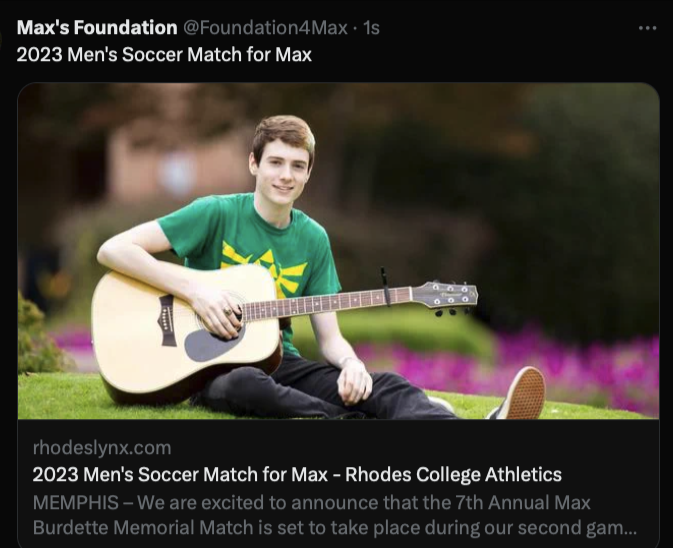Viewport: 673px width, 548px height.
Task: Open the link card photo of guitarist
Action: tap(338, 250)
